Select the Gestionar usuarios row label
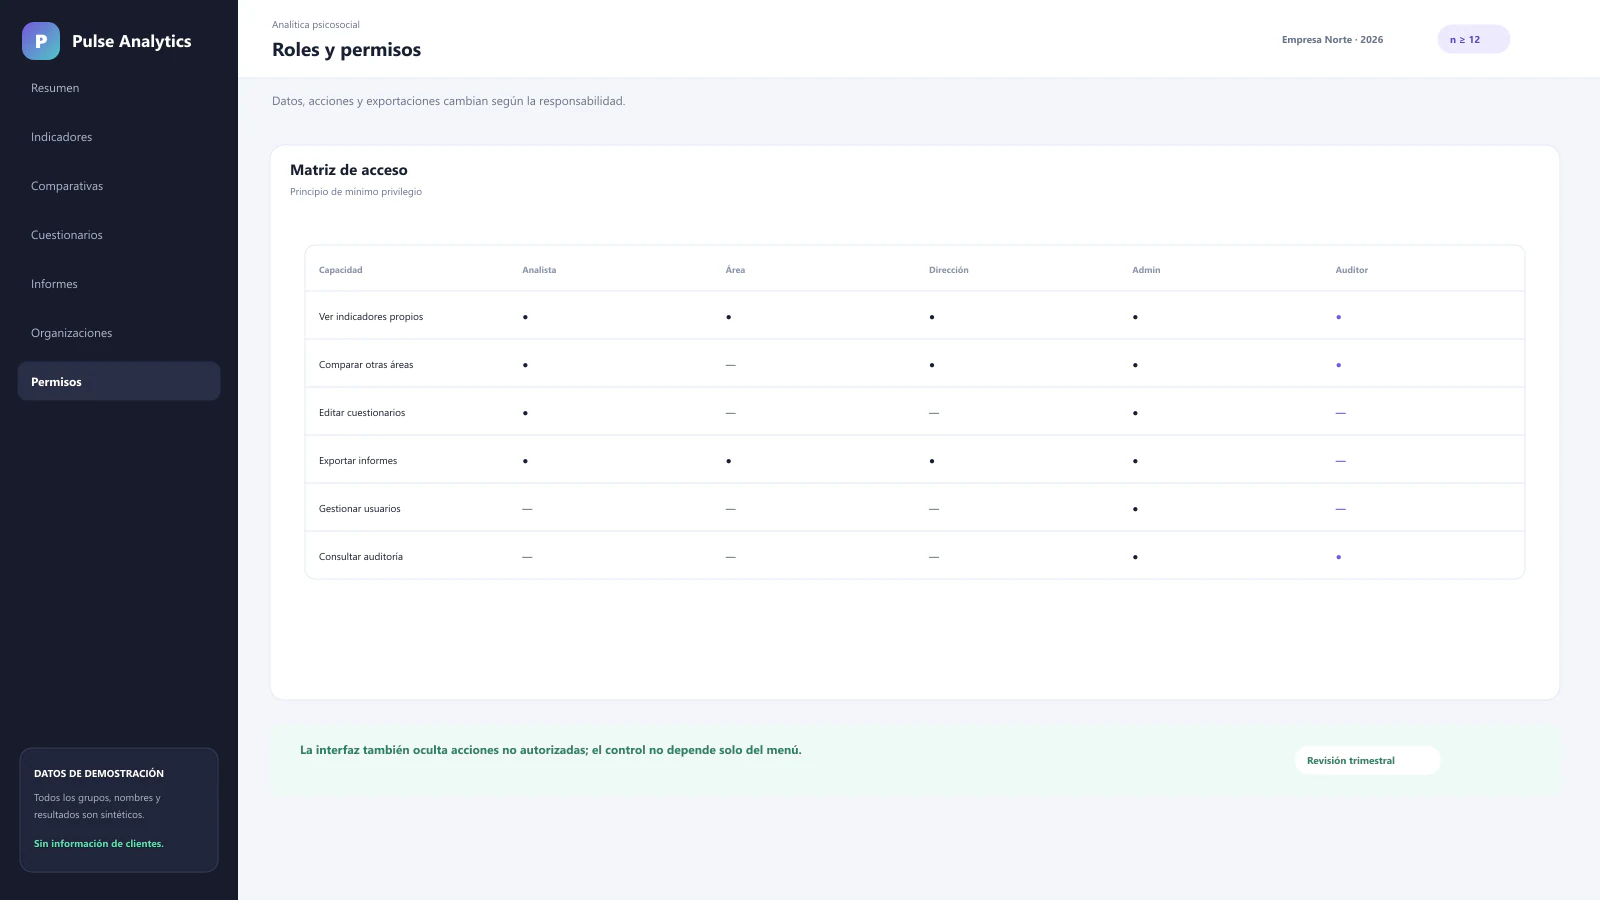Image resolution: width=1600 pixels, height=900 pixels. pos(359,509)
